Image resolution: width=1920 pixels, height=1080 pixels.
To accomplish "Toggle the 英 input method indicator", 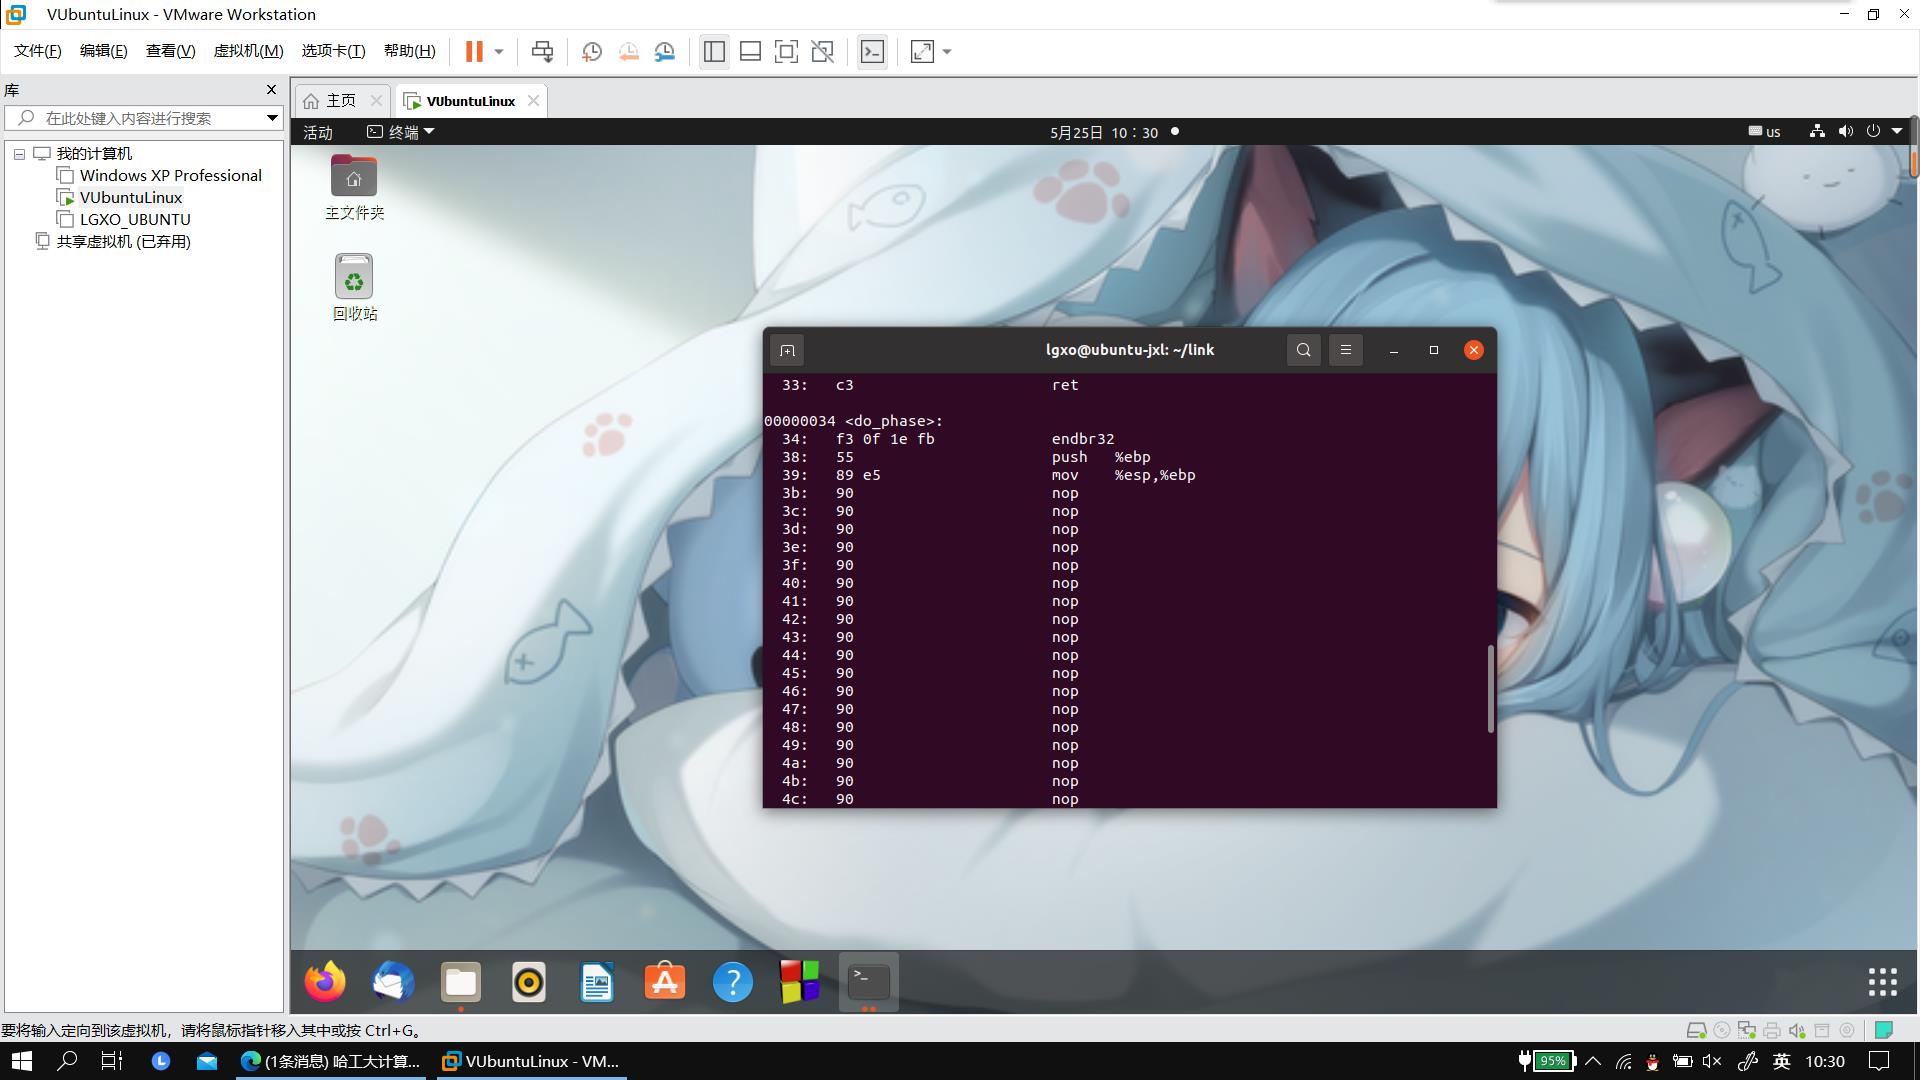I will point(1781,1061).
